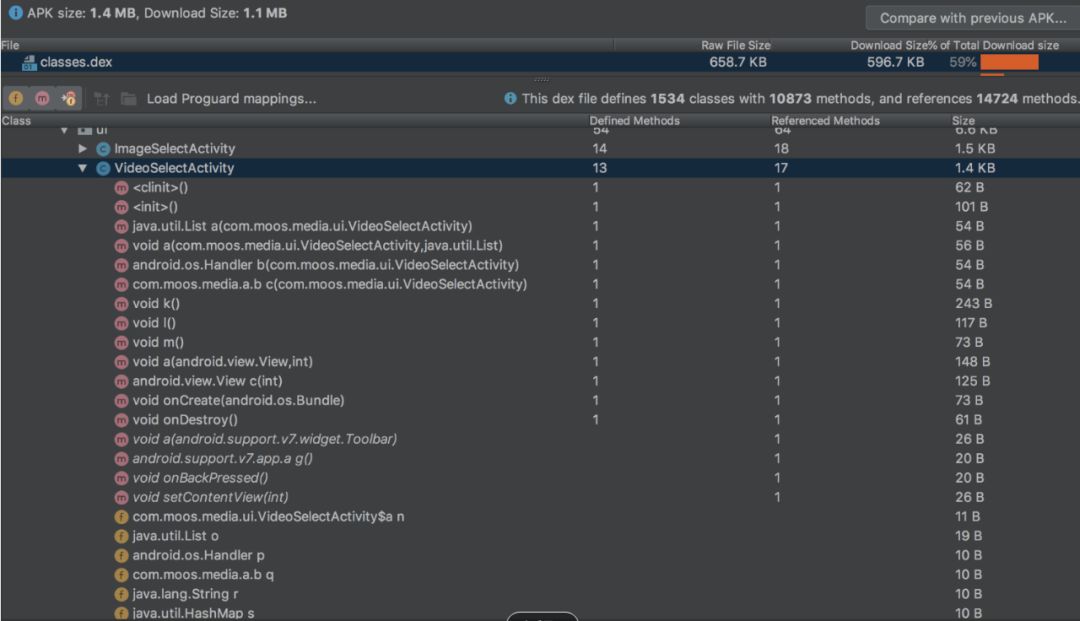Click the Defined Methods column header
The height and width of the screenshot is (621, 1080).
click(634, 120)
